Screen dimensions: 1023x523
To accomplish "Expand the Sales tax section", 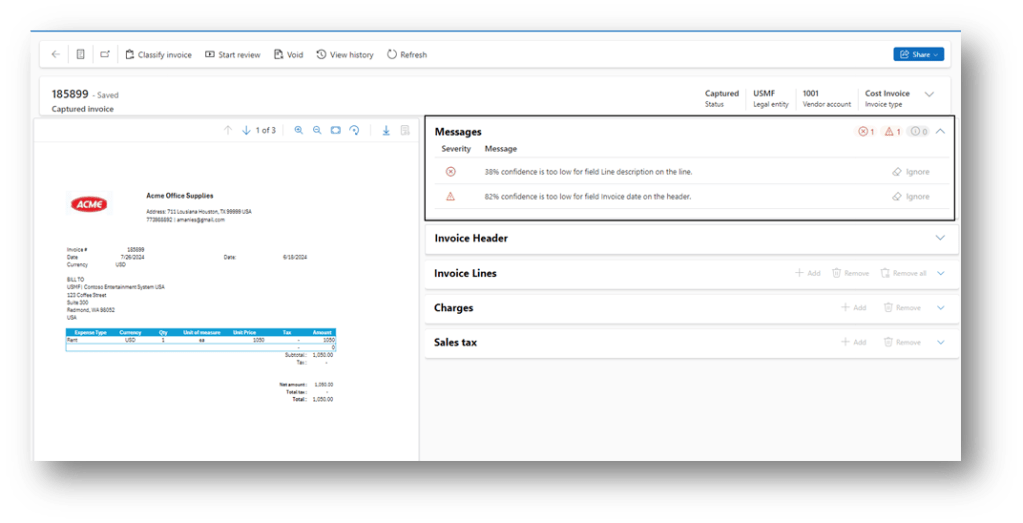I will (x=940, y=342).
